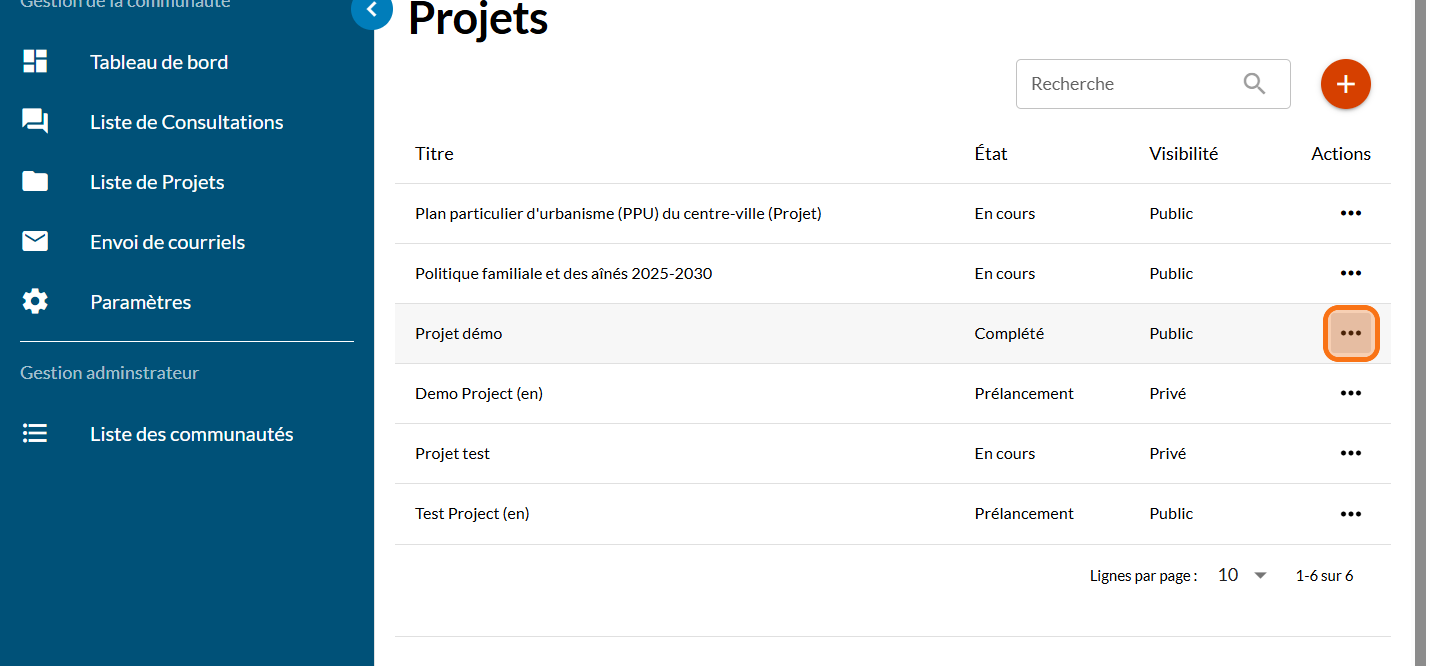Click the Paramètres gear icon
The height and width of the screenshot is (666, 1430).
point(35,301)
